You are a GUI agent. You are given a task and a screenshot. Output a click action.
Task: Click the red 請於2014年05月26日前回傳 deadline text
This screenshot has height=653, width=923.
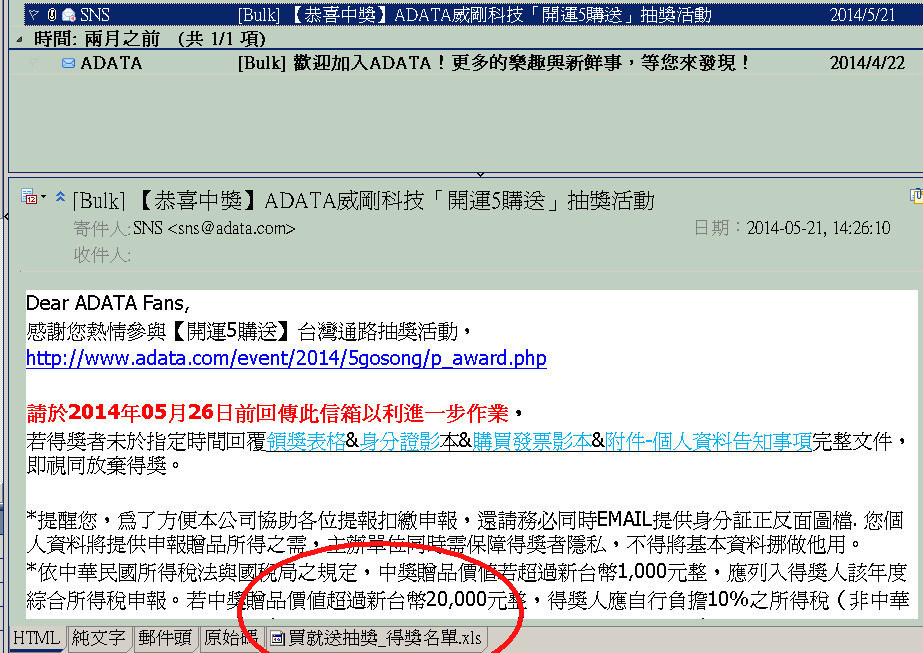tap(267, 413)
